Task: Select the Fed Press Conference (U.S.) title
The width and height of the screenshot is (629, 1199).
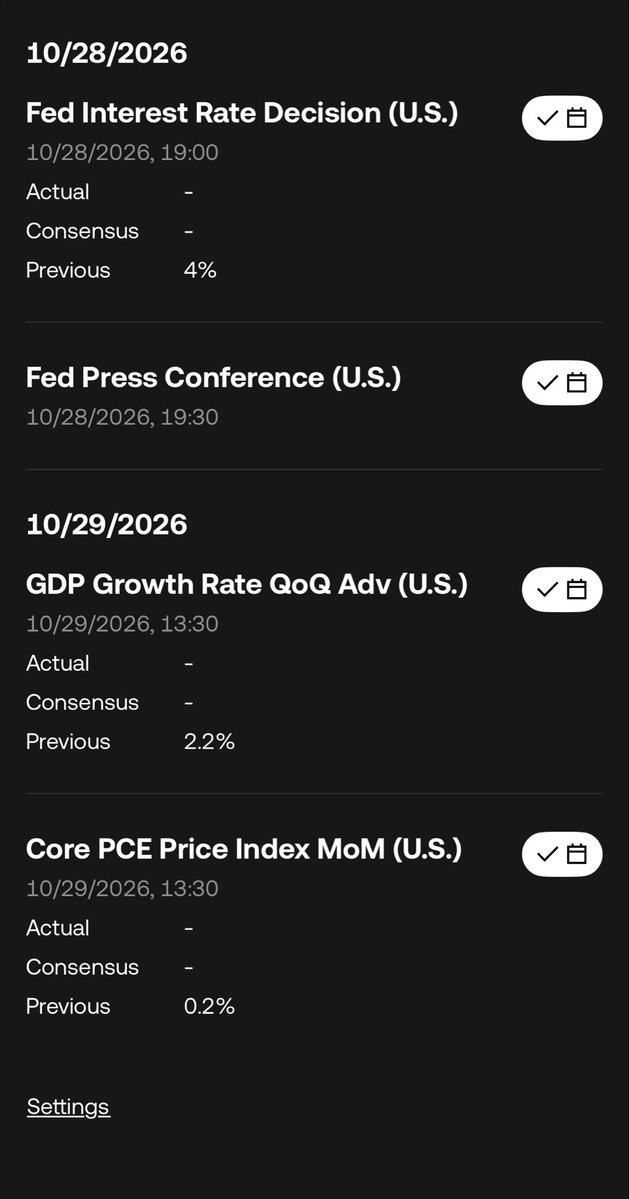Action: (x=213, y=378)
